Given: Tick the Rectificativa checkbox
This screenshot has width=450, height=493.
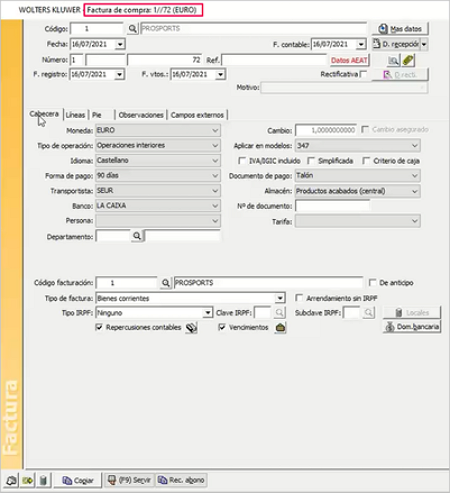Looking at the screenshot, I should pos(364,74).
